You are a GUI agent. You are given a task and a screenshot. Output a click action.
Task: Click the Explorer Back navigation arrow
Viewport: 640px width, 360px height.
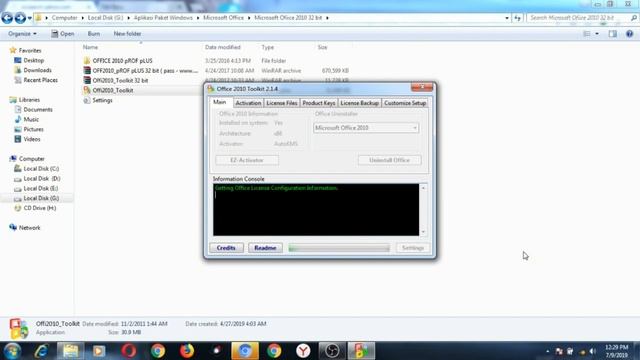click(x=7, y=18)
